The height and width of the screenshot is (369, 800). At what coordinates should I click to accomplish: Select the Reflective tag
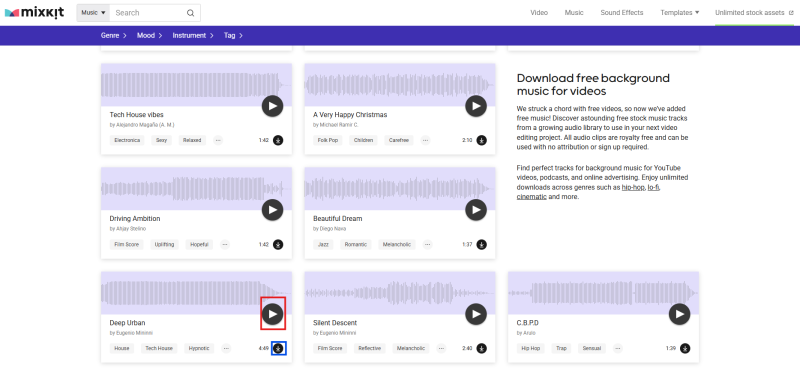(370, 348)
